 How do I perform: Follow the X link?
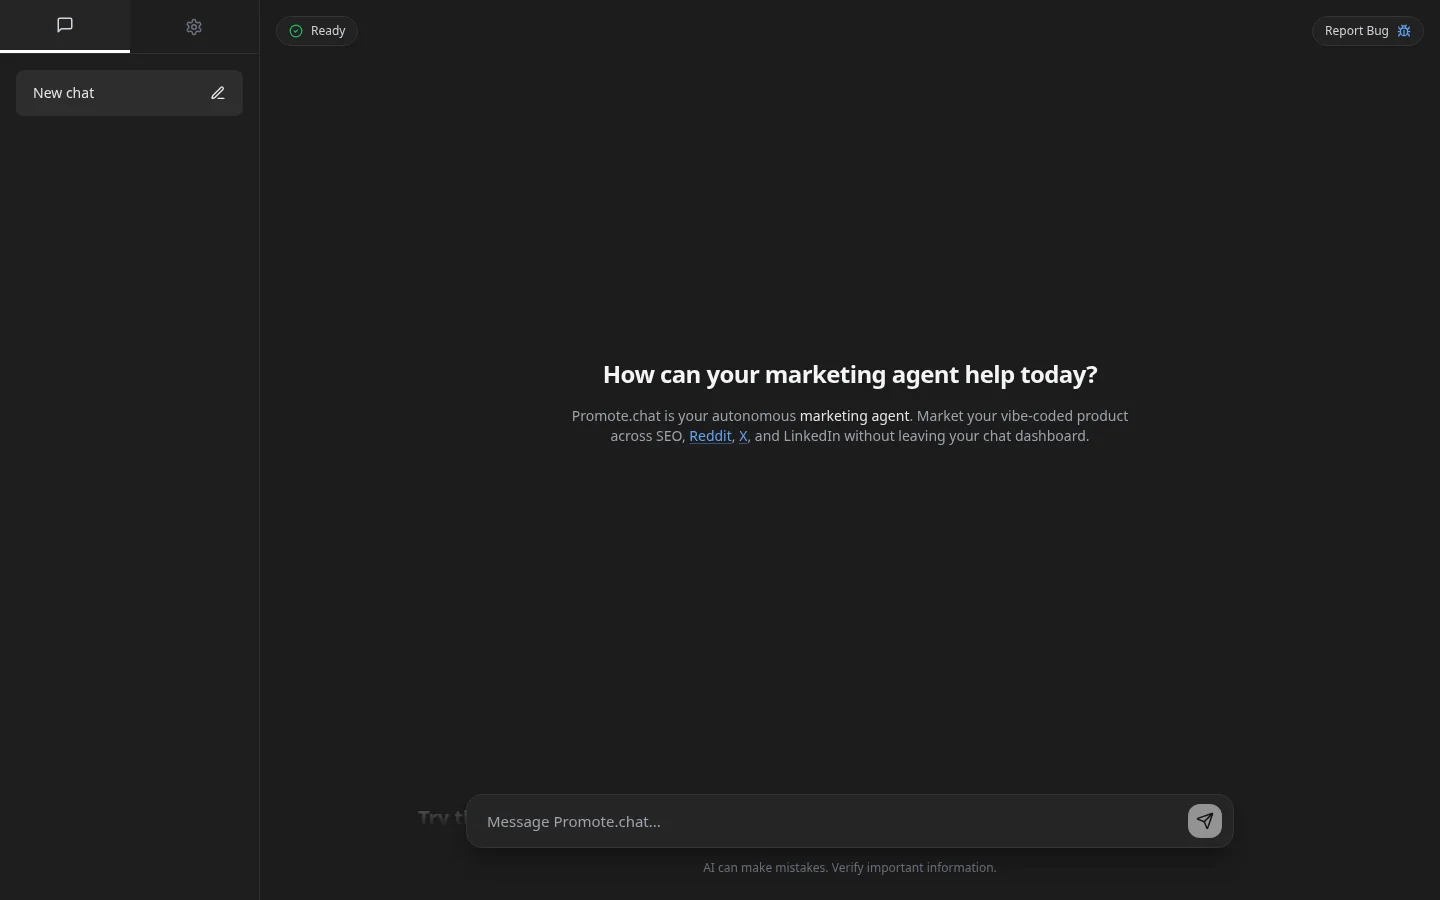pyautogui.click(x=743, y=436)
